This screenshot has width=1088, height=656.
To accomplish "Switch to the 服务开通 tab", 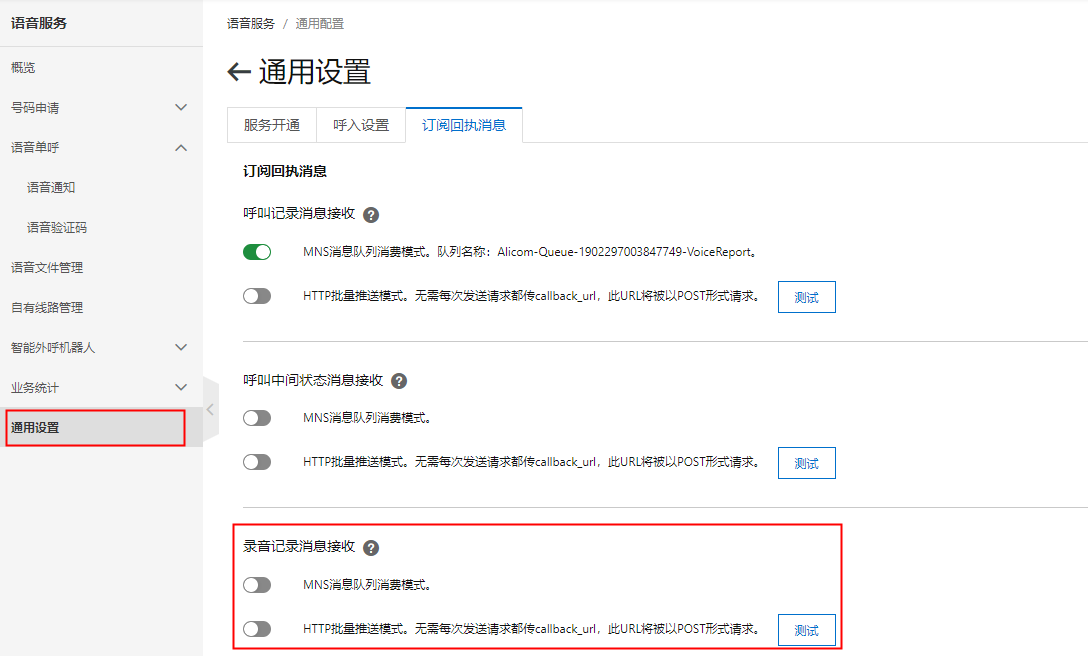I will (x=272, y=126).
